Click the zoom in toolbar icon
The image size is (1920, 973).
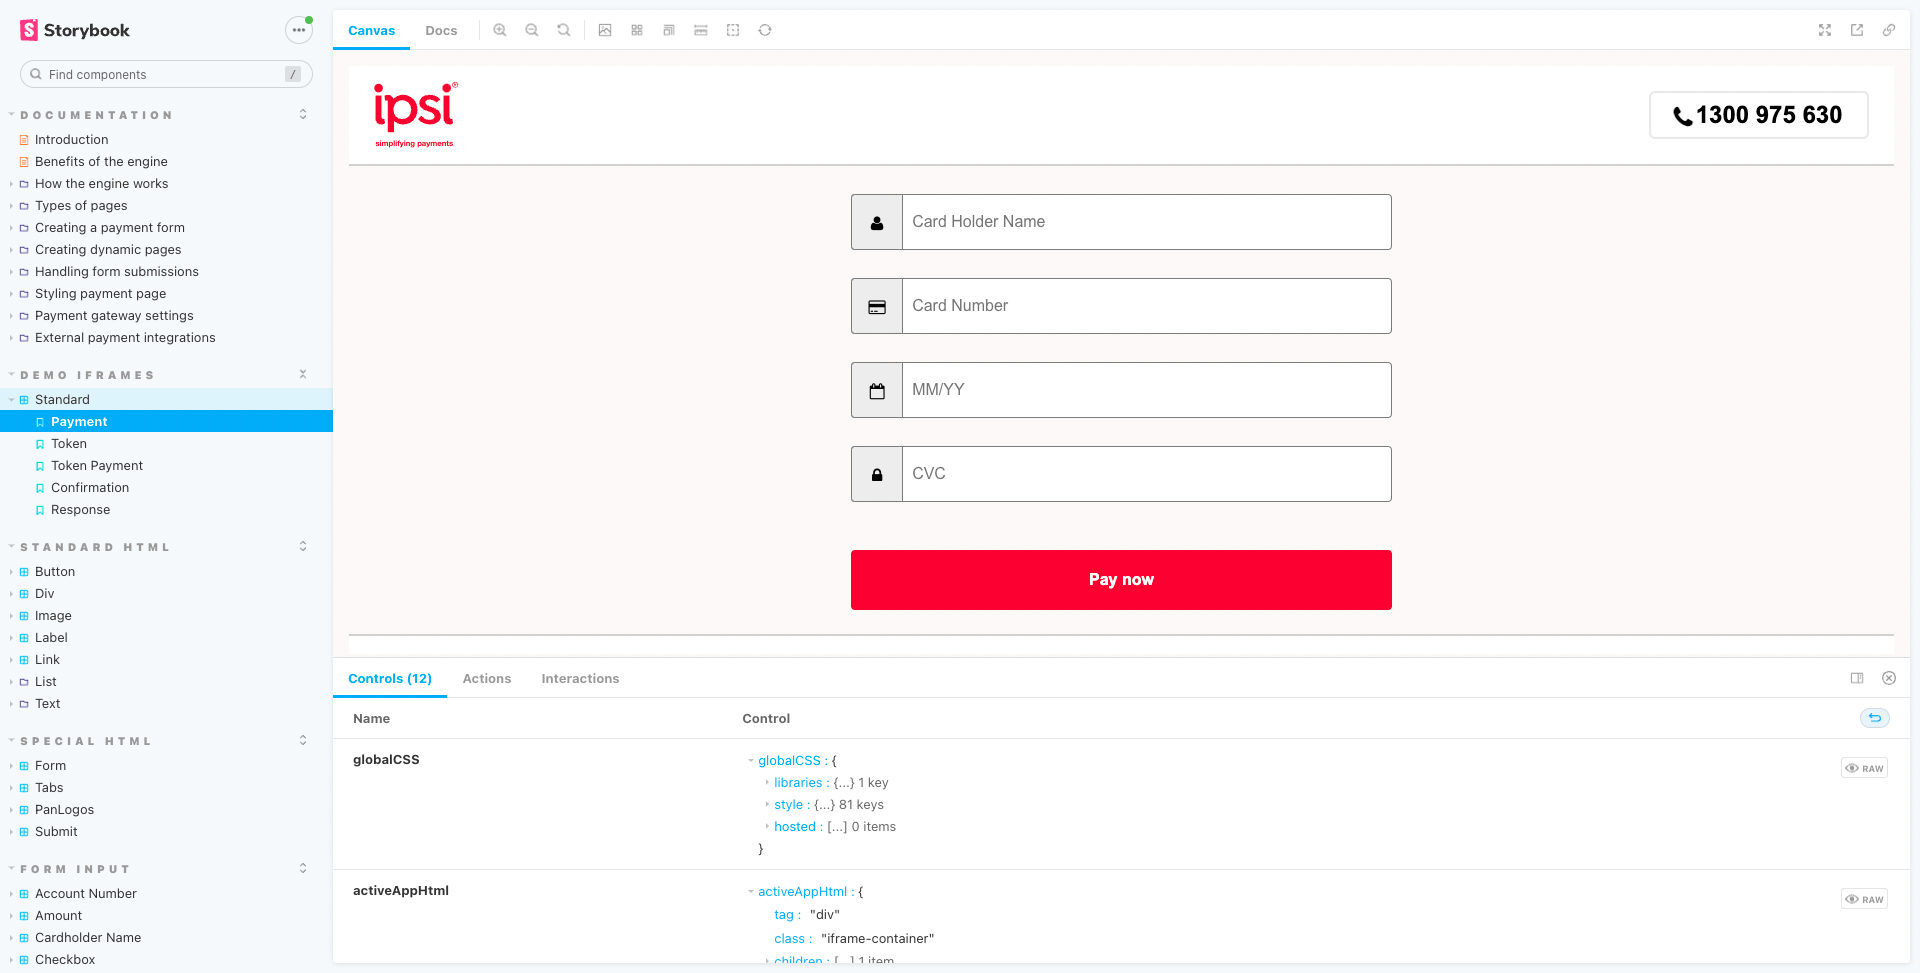pos(500,30)
